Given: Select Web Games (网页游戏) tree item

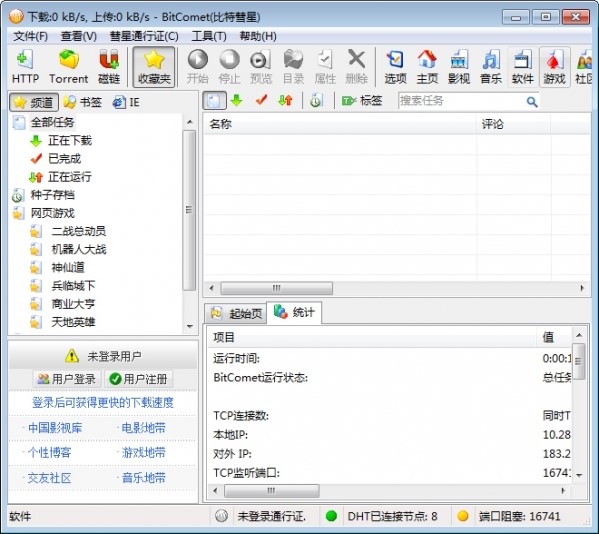Looking at the screenshot, I should [x=52, y=213].
